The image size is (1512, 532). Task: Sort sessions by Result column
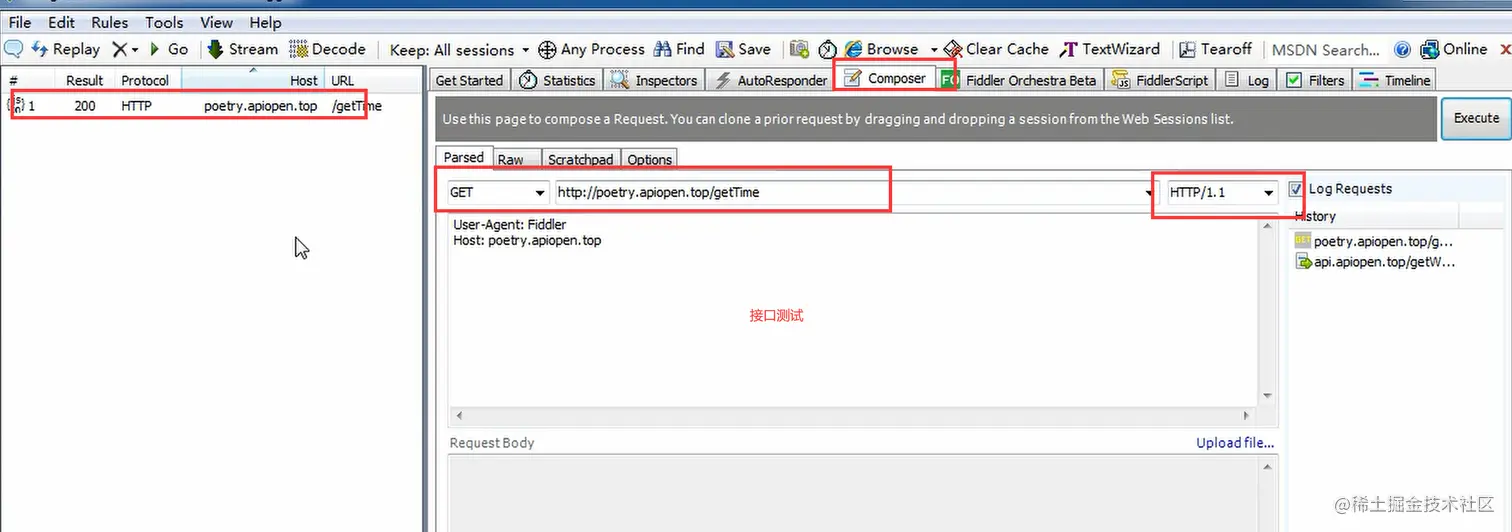coord(85,80)
